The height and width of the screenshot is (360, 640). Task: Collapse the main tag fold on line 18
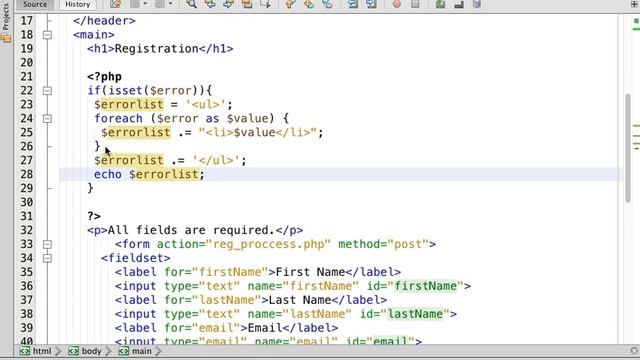pos(47,35)
